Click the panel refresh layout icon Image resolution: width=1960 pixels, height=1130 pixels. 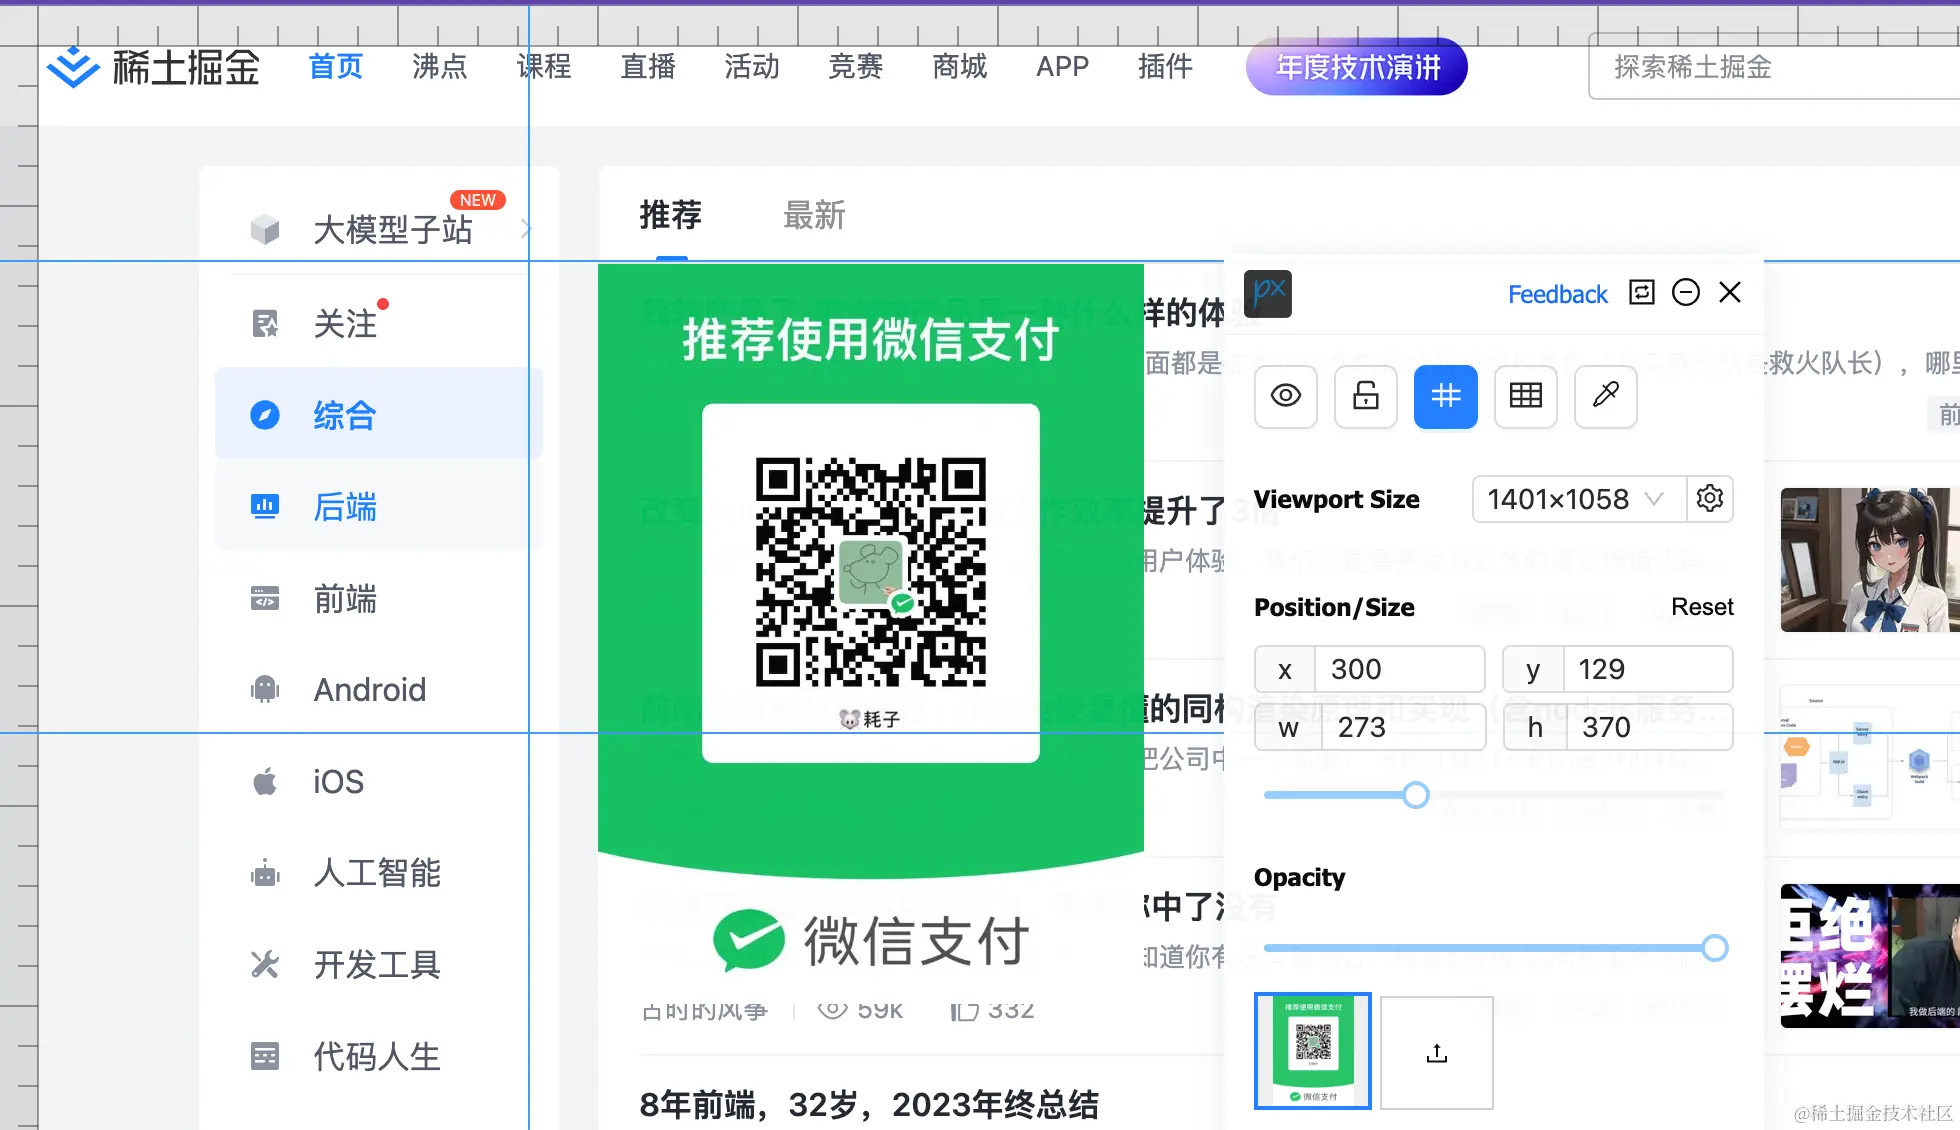(1642, 292)
